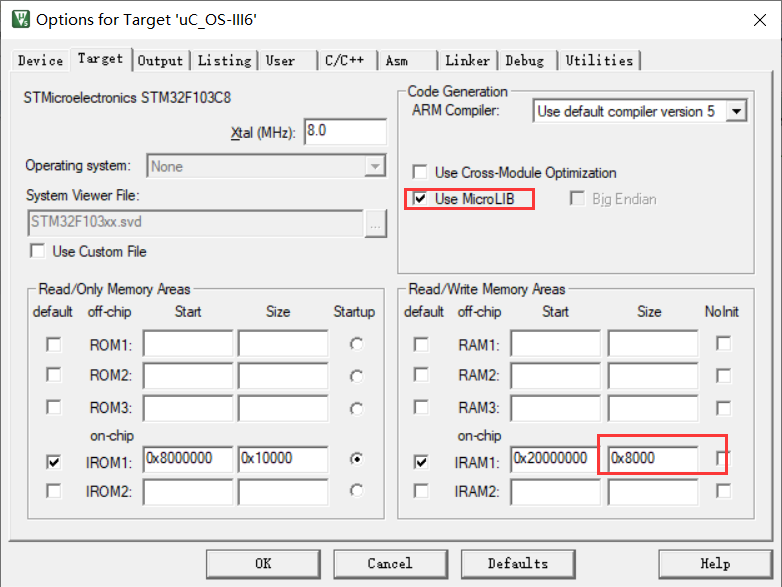782x587 pixels.
Task: Toggle Use Cross-Module Optimization
Action: pos(420,172)
